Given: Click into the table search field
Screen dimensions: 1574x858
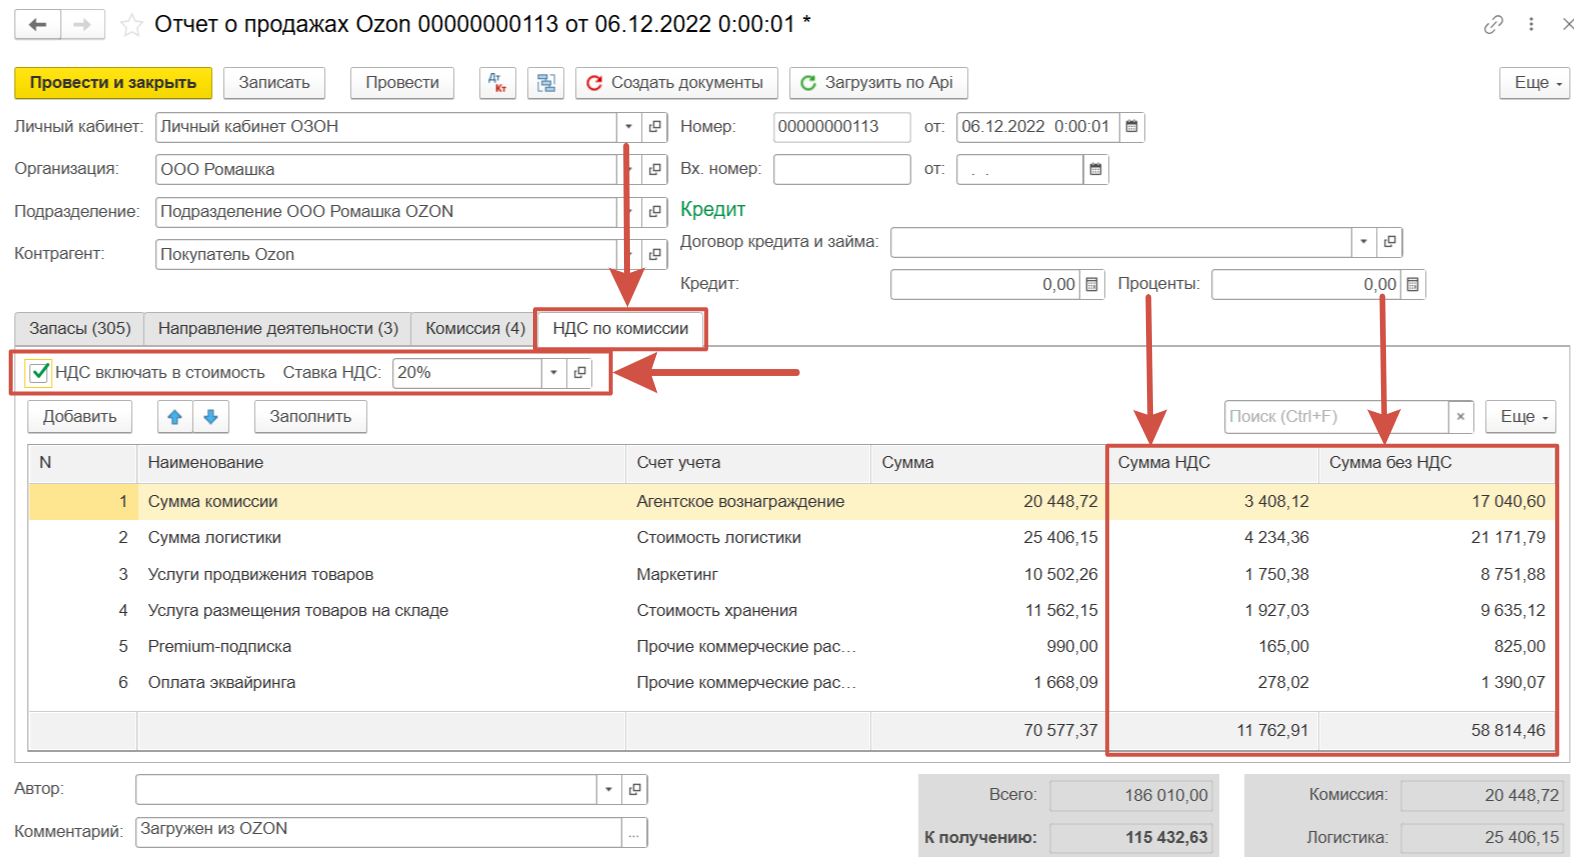Looking at the screenshot, I should [1335, 417].
